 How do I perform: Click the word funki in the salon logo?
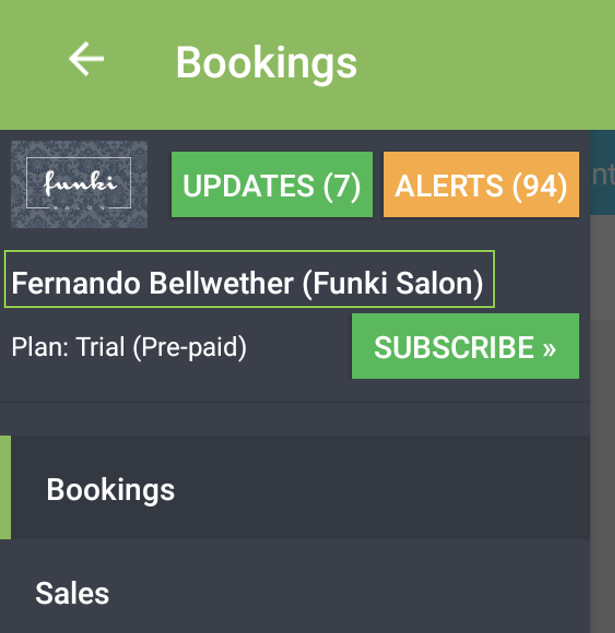pos(79,184)
